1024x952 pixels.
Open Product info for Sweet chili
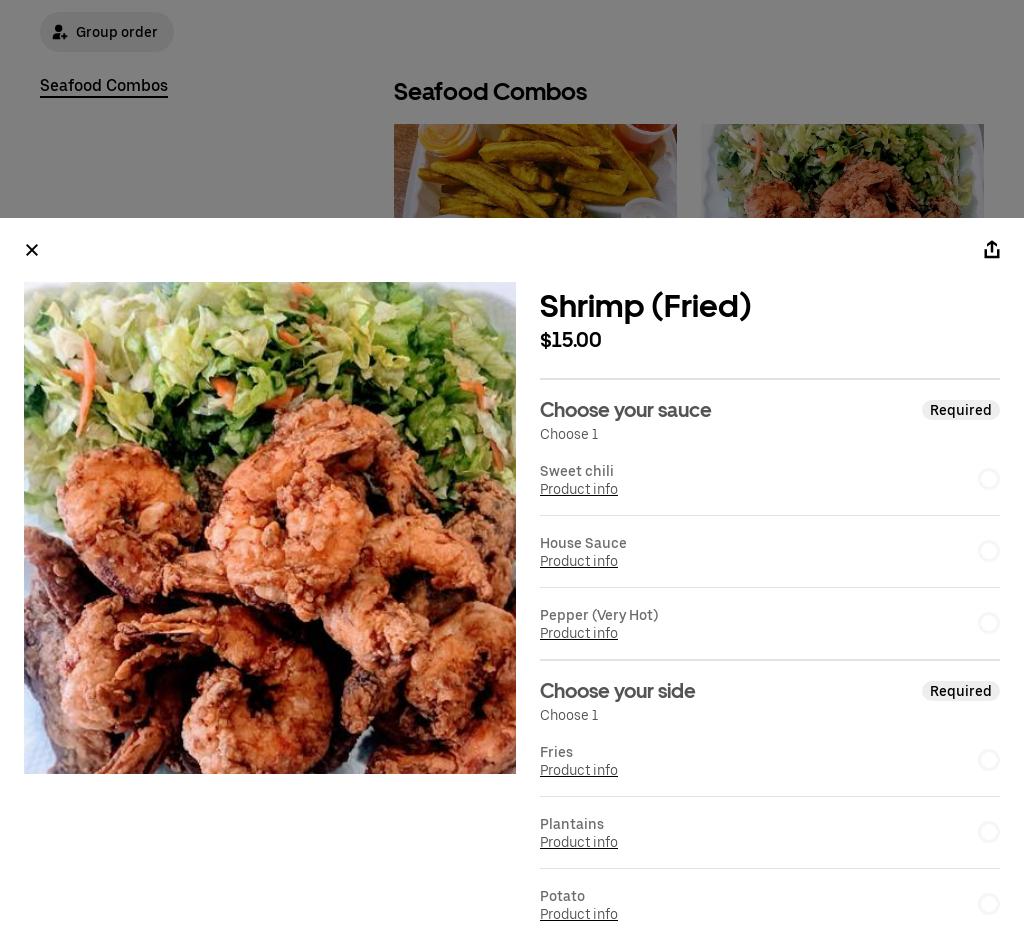click(x=579, y=489)
